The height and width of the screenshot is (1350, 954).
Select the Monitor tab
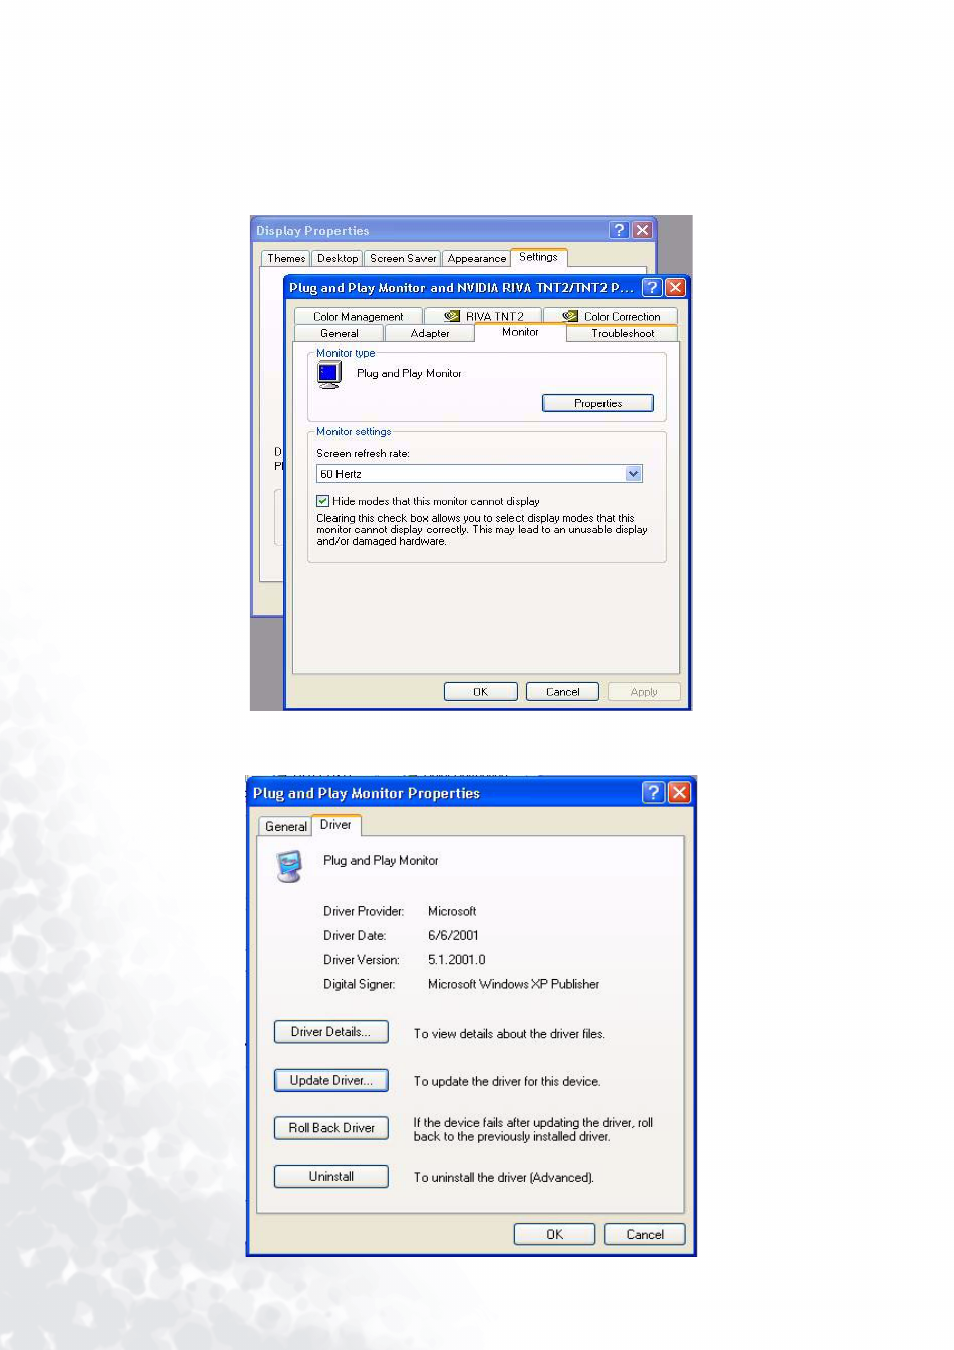click(520, 332)
